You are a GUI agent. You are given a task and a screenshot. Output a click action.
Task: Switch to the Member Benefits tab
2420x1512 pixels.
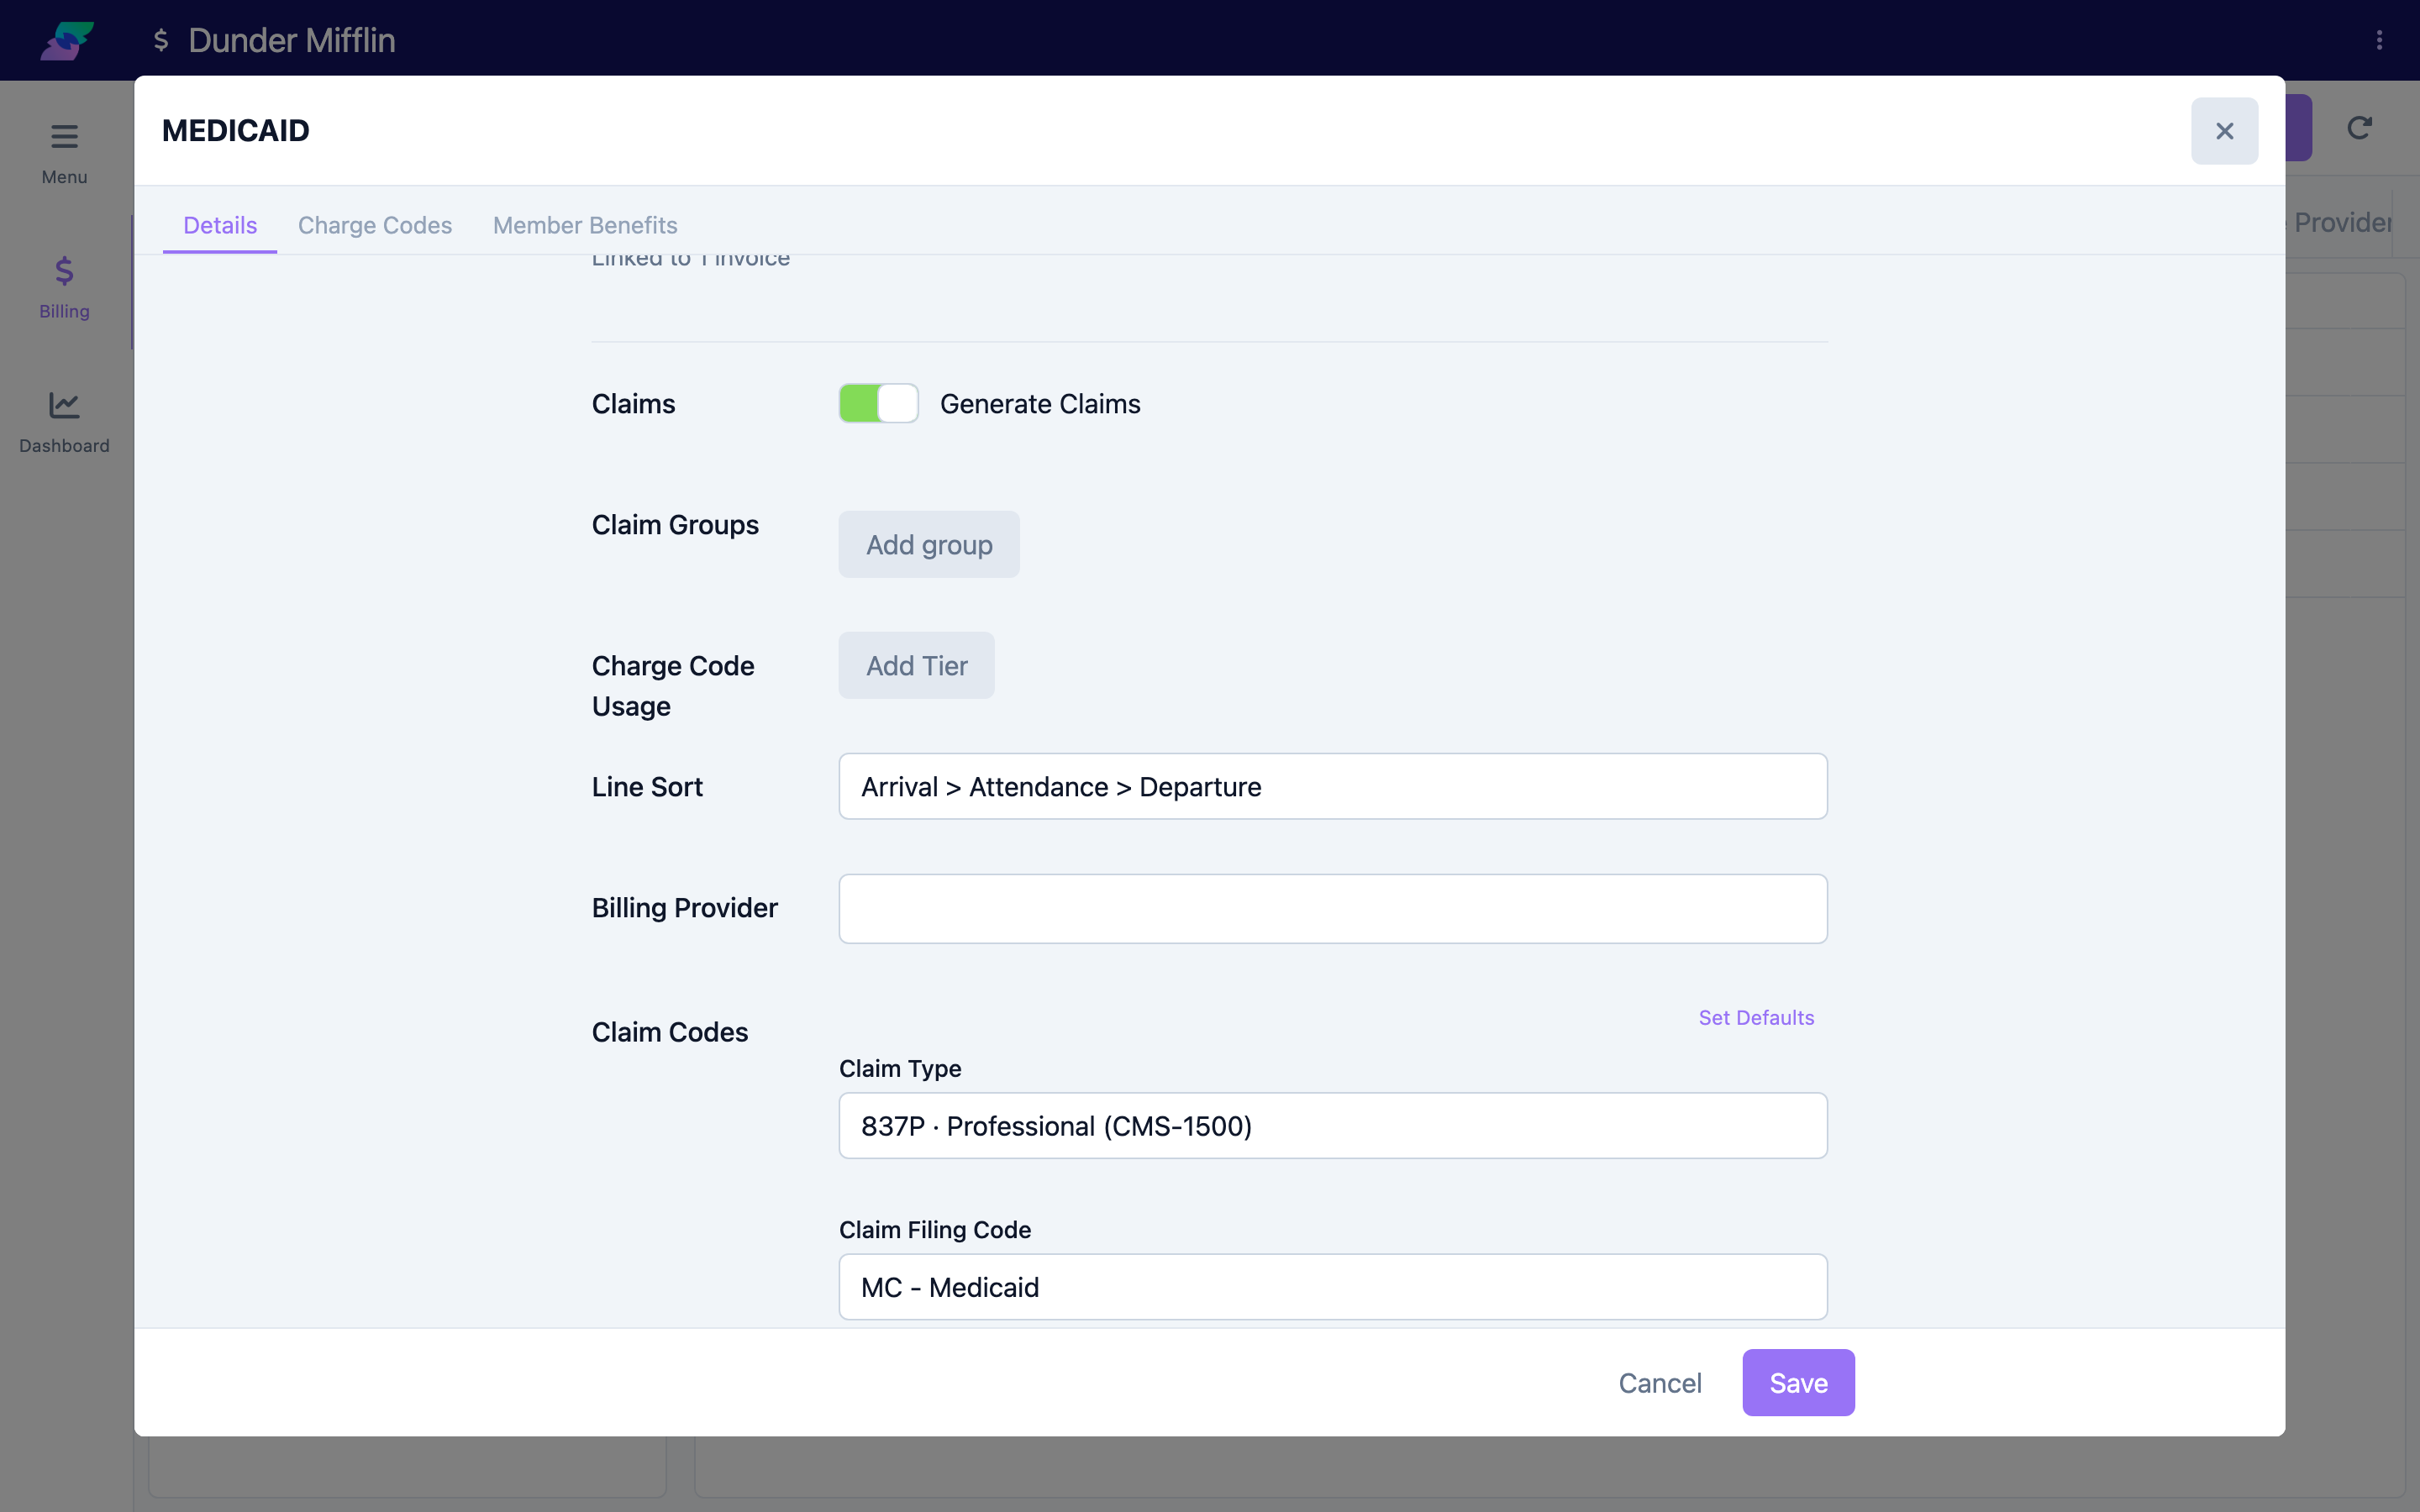(x=585, y=225)
